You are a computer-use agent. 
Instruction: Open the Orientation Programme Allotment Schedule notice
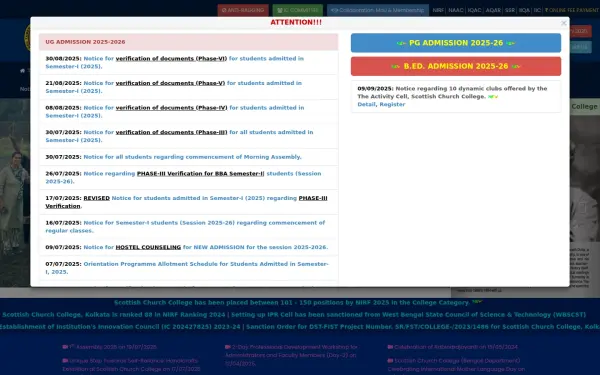pyautogui.click(x=187, y=268)
